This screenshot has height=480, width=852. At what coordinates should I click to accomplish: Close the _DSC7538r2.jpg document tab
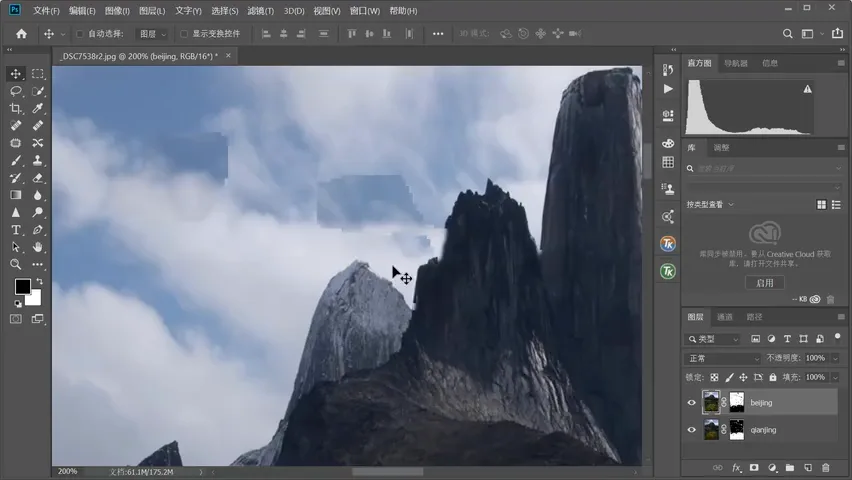pyautogui.click(x=228, y=55)
